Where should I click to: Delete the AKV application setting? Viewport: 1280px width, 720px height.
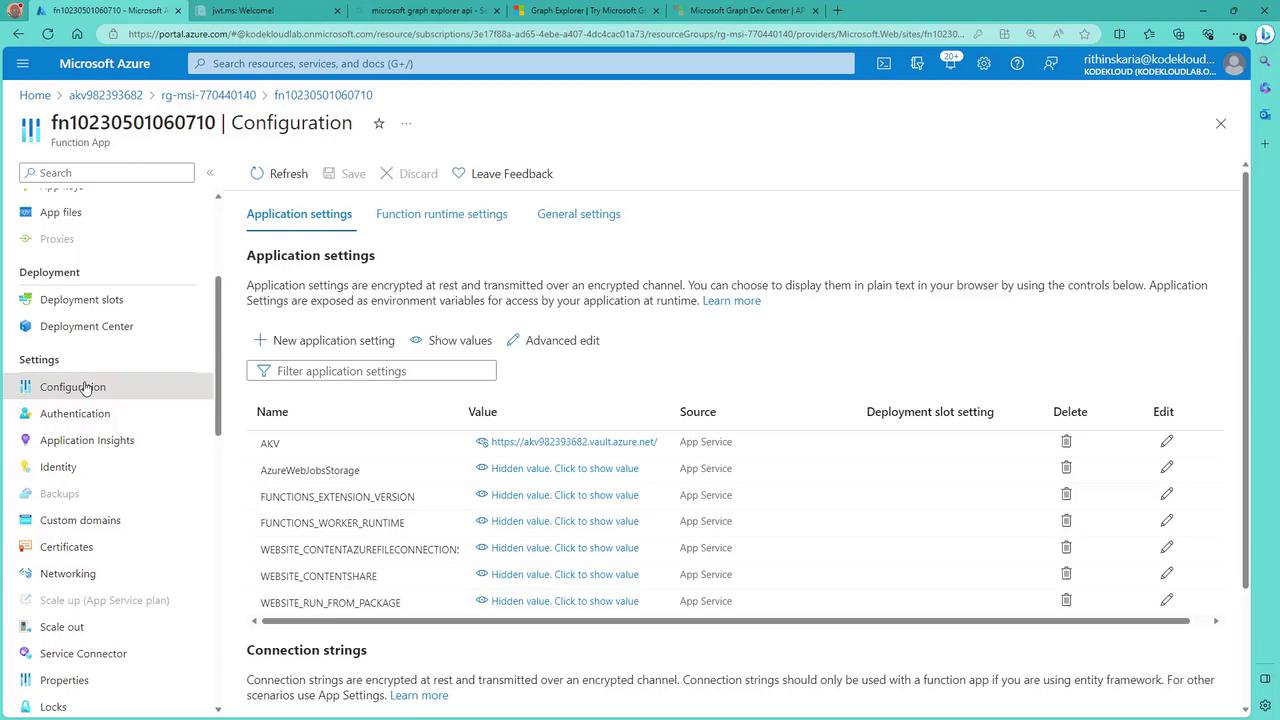pos(1066,441)
